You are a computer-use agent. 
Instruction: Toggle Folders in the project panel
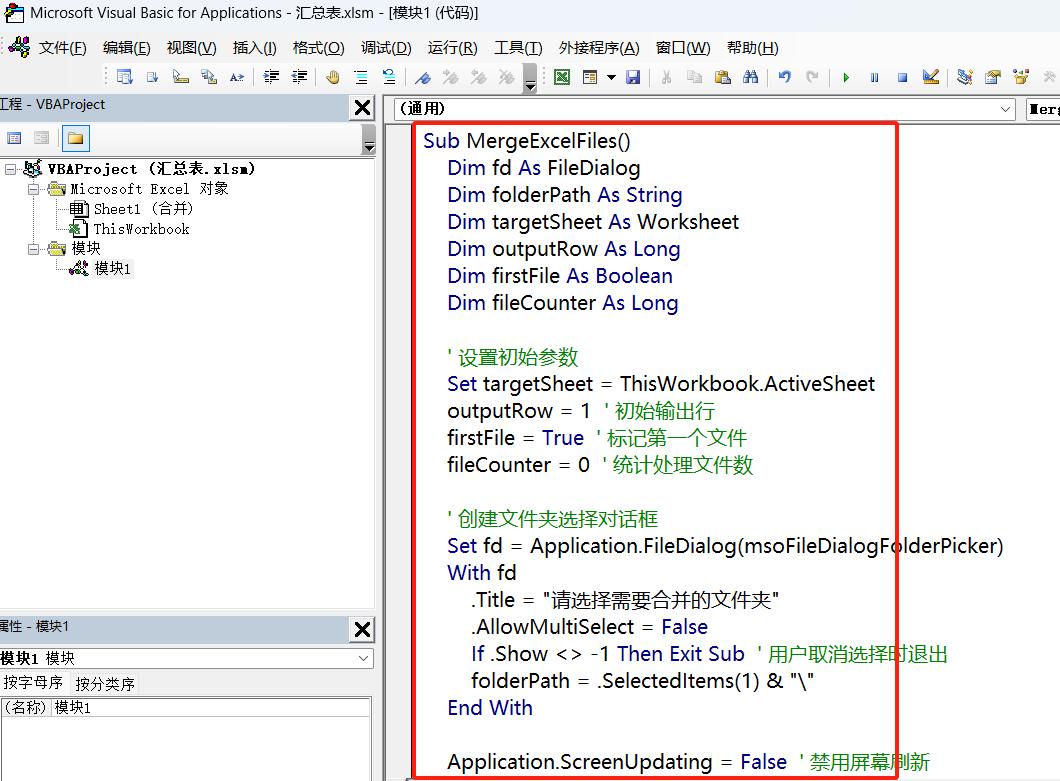76,138
